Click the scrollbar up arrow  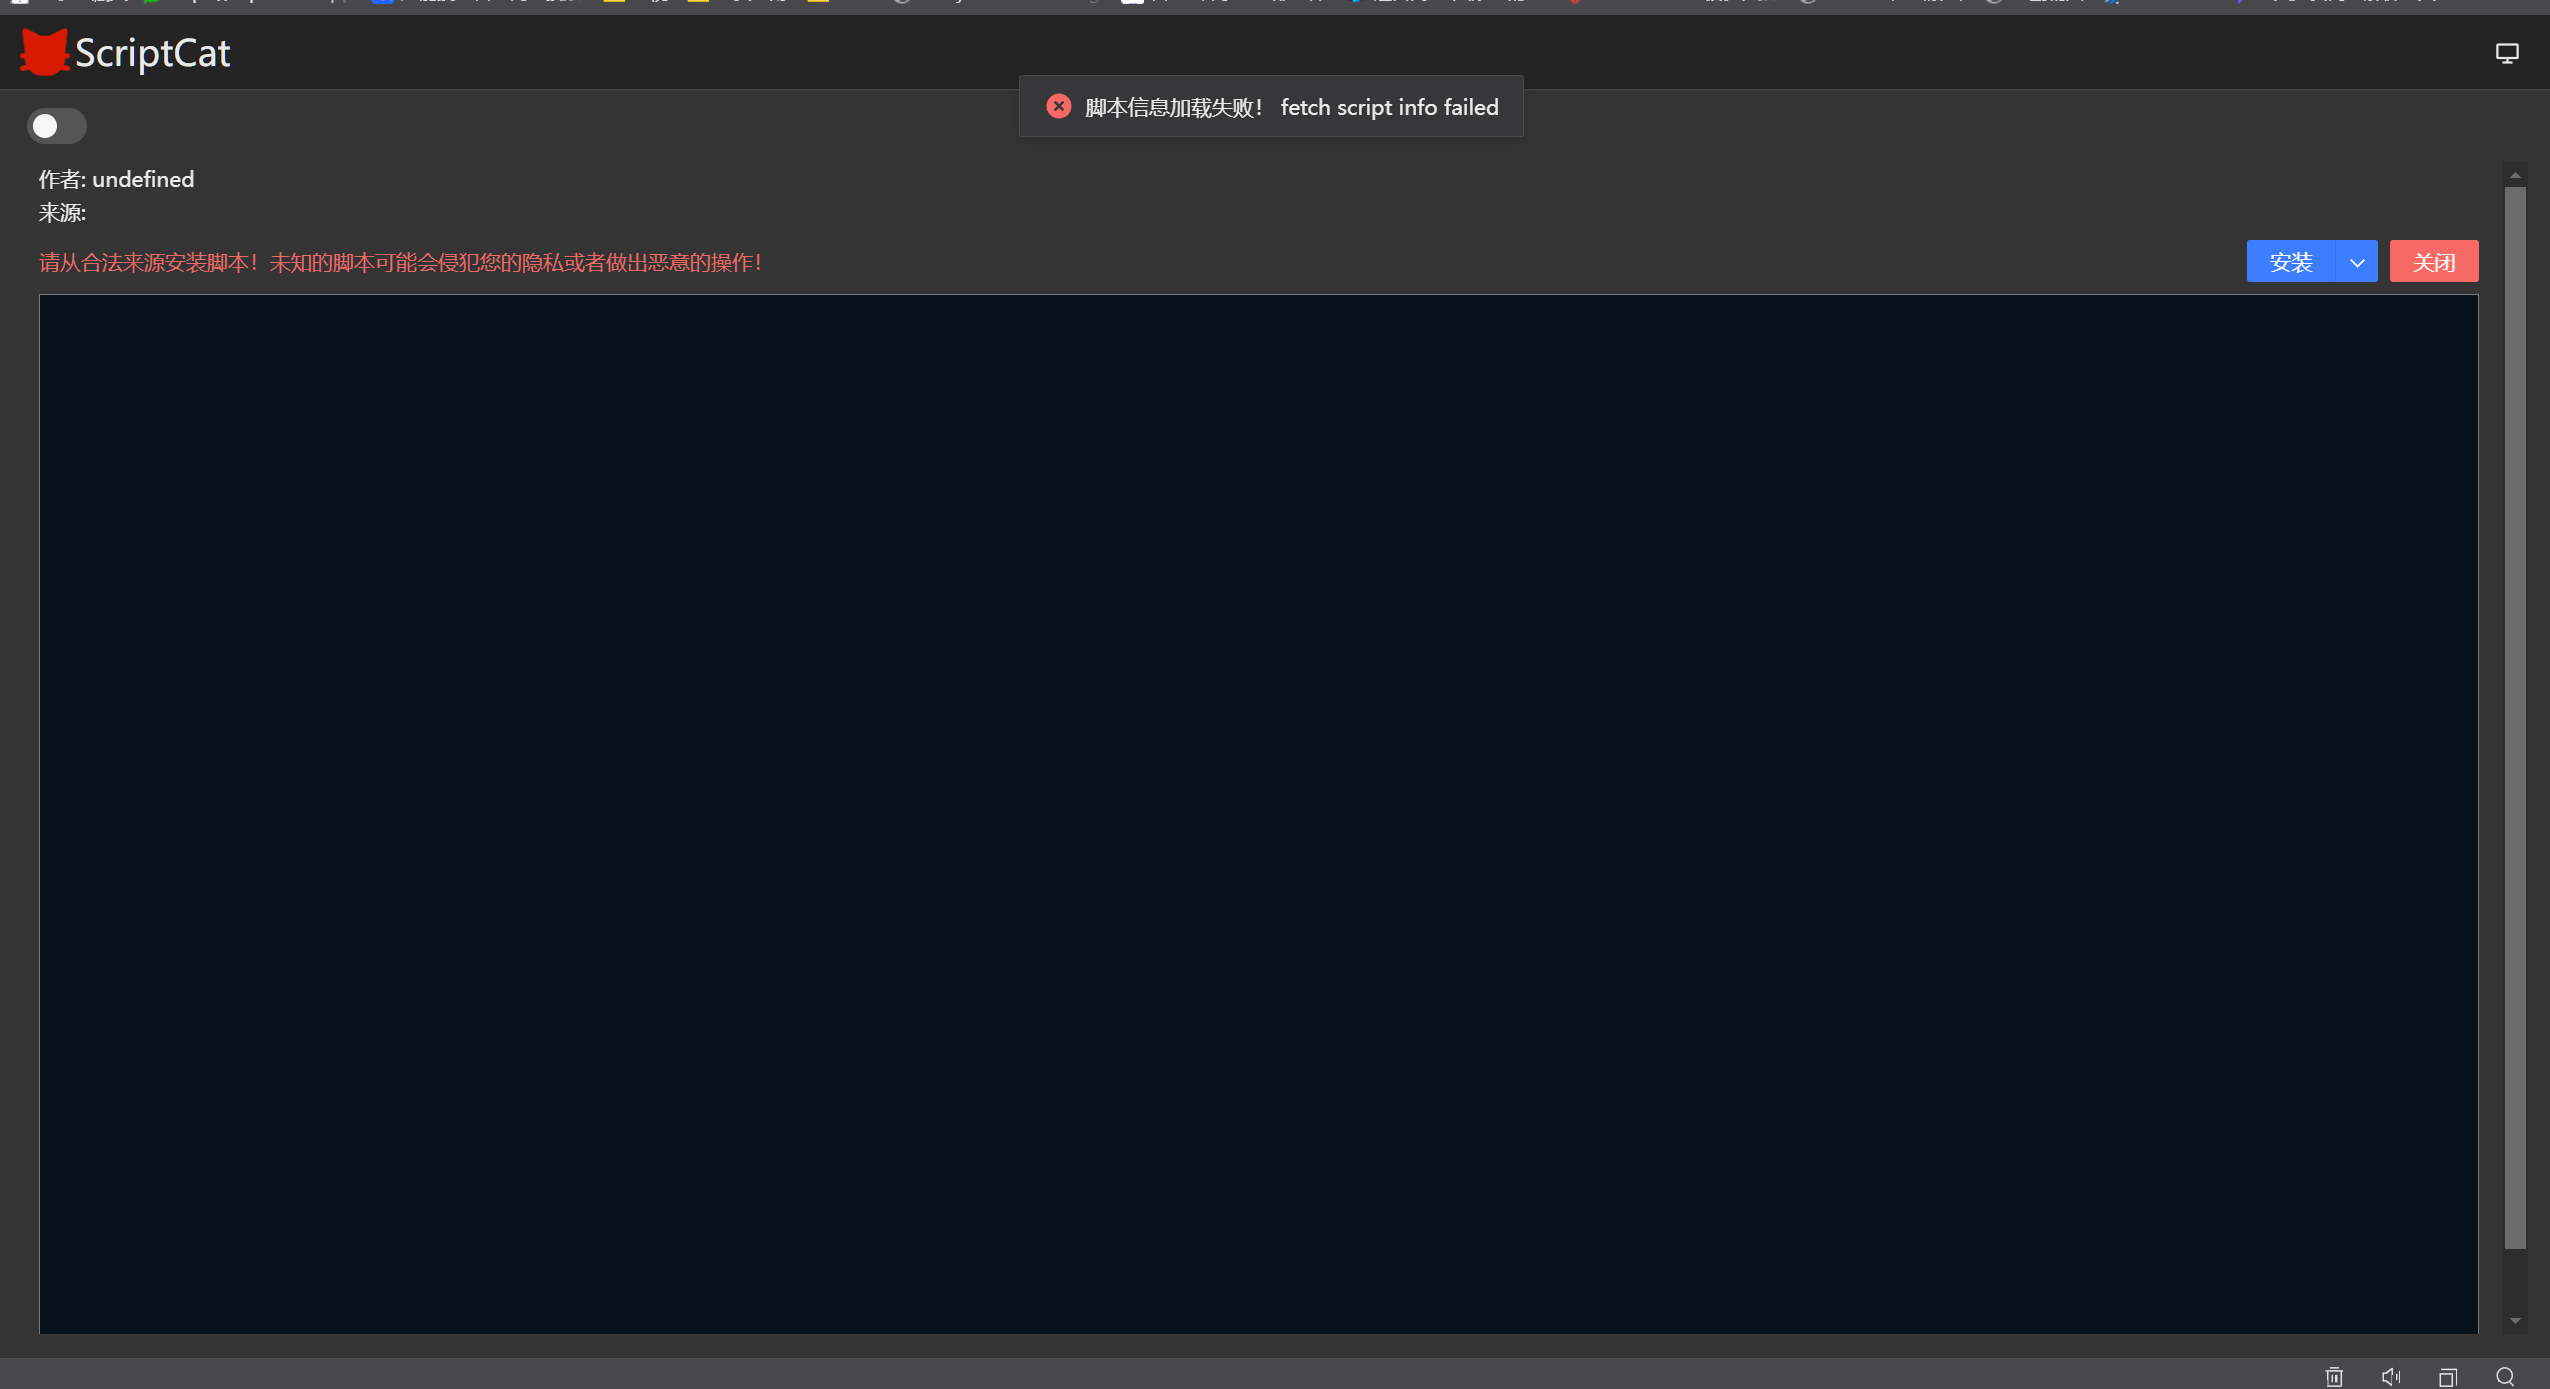click(2515, 175)
